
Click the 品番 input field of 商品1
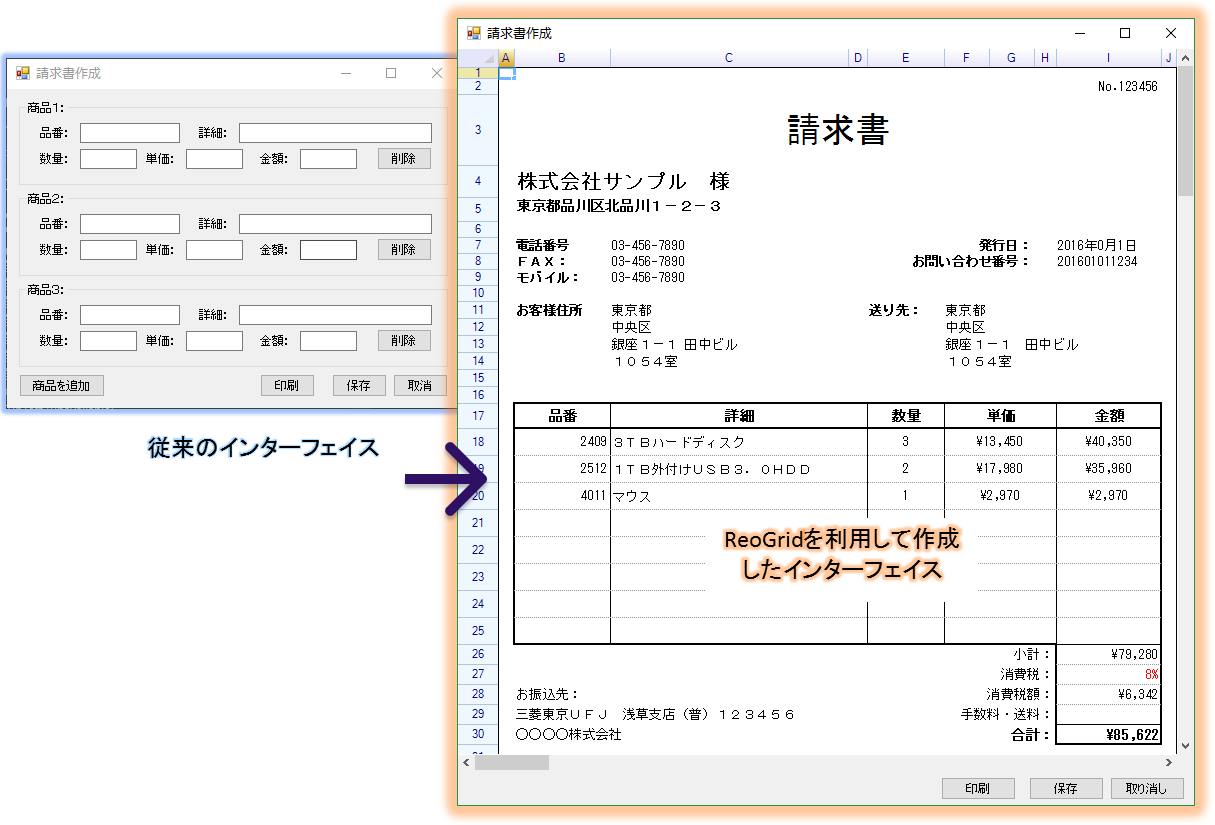130,133
